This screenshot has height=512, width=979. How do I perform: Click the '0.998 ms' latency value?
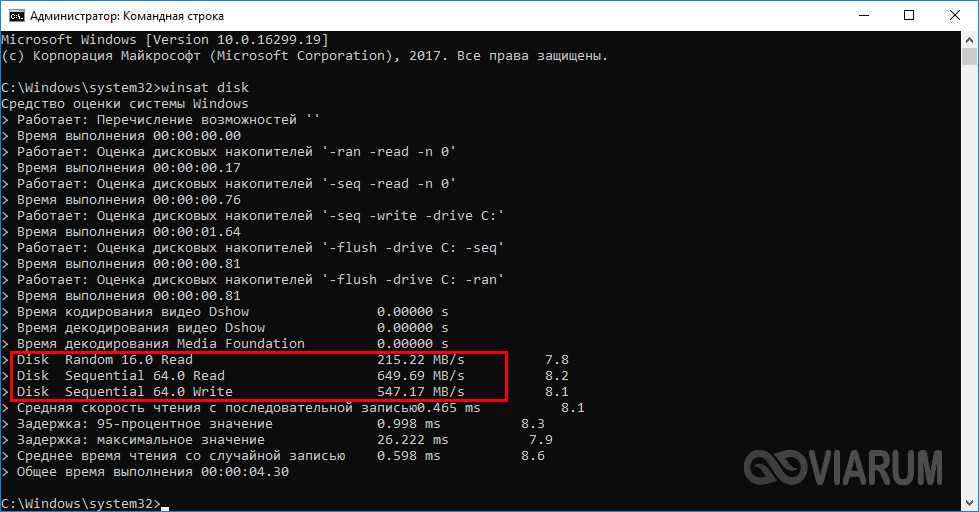click(x=409, y=424)
